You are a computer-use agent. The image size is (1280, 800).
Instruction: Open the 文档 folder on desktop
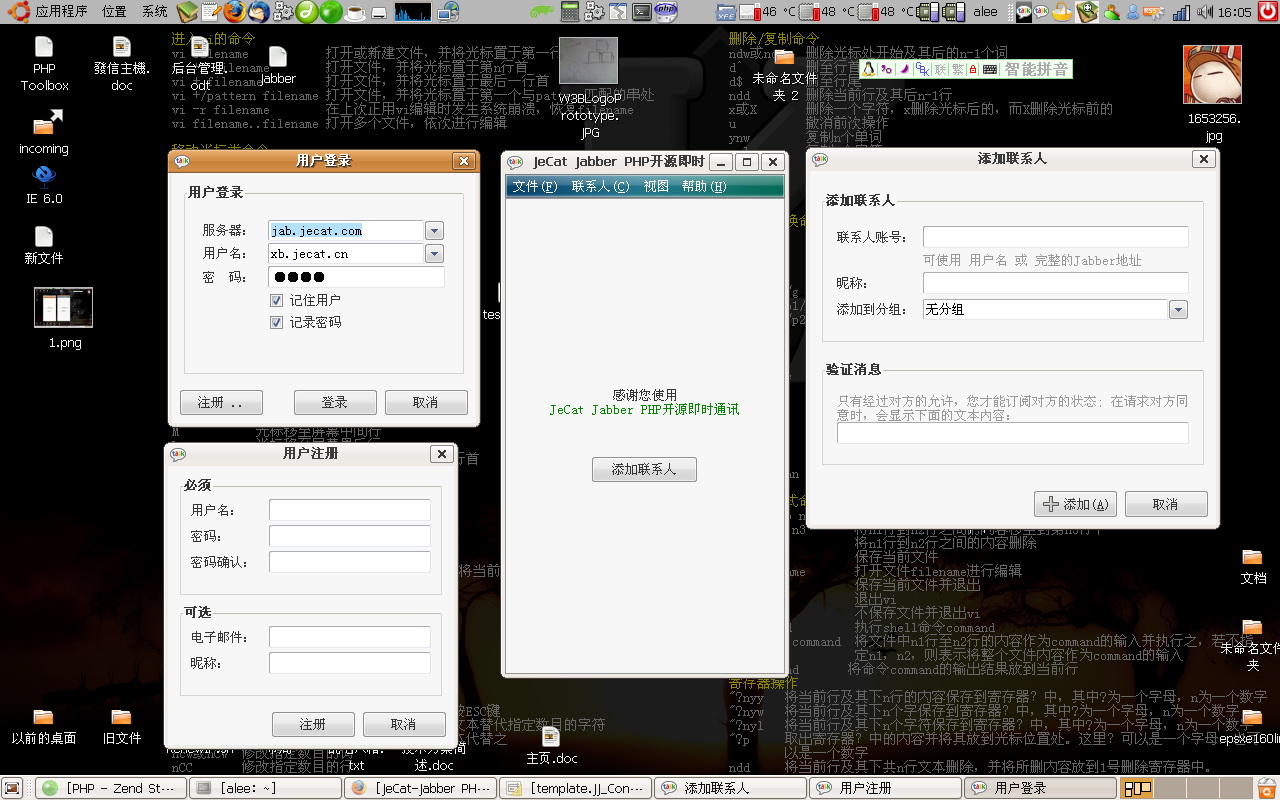pyautogui.click(x=1253, y=566)
